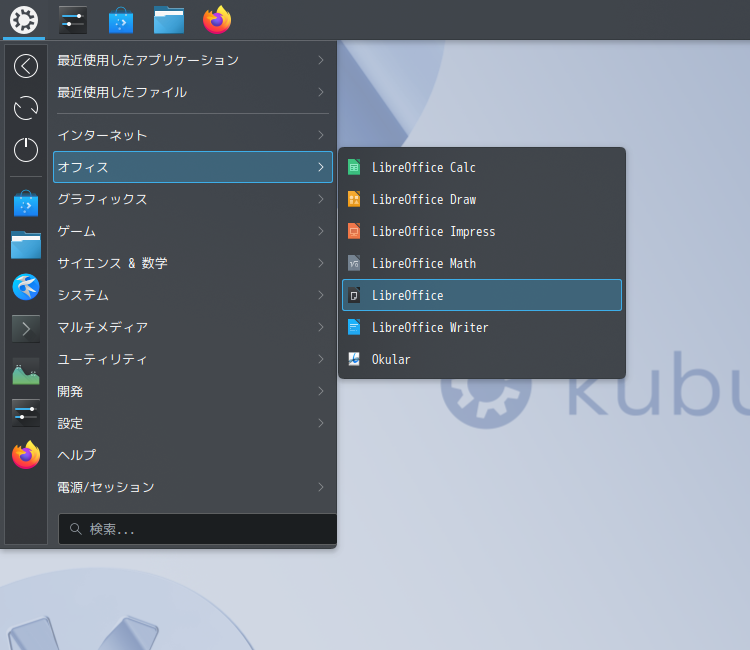Open the 電源/セッション category
750x650 pixels.
193,487
